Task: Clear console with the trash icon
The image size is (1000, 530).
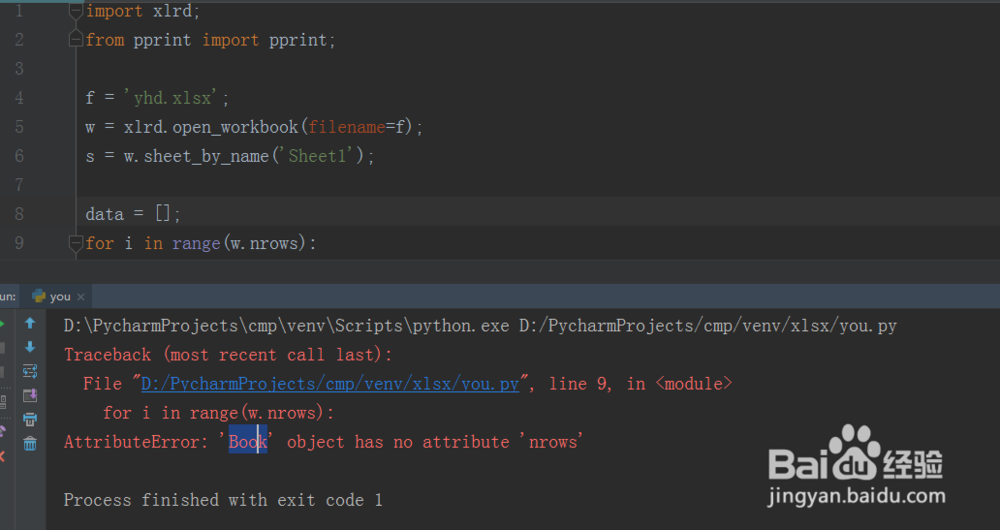Action: click(30, 444)
